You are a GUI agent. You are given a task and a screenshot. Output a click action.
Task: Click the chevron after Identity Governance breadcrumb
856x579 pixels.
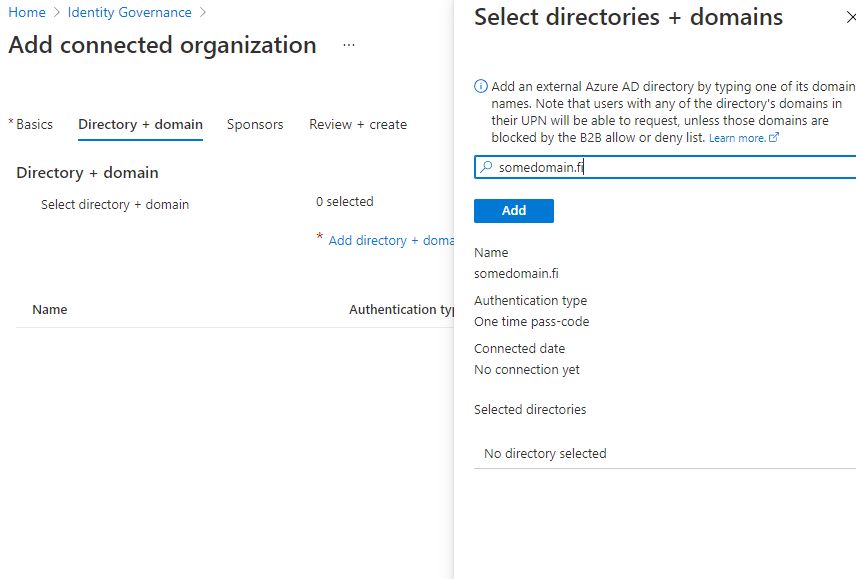point(203,13)
